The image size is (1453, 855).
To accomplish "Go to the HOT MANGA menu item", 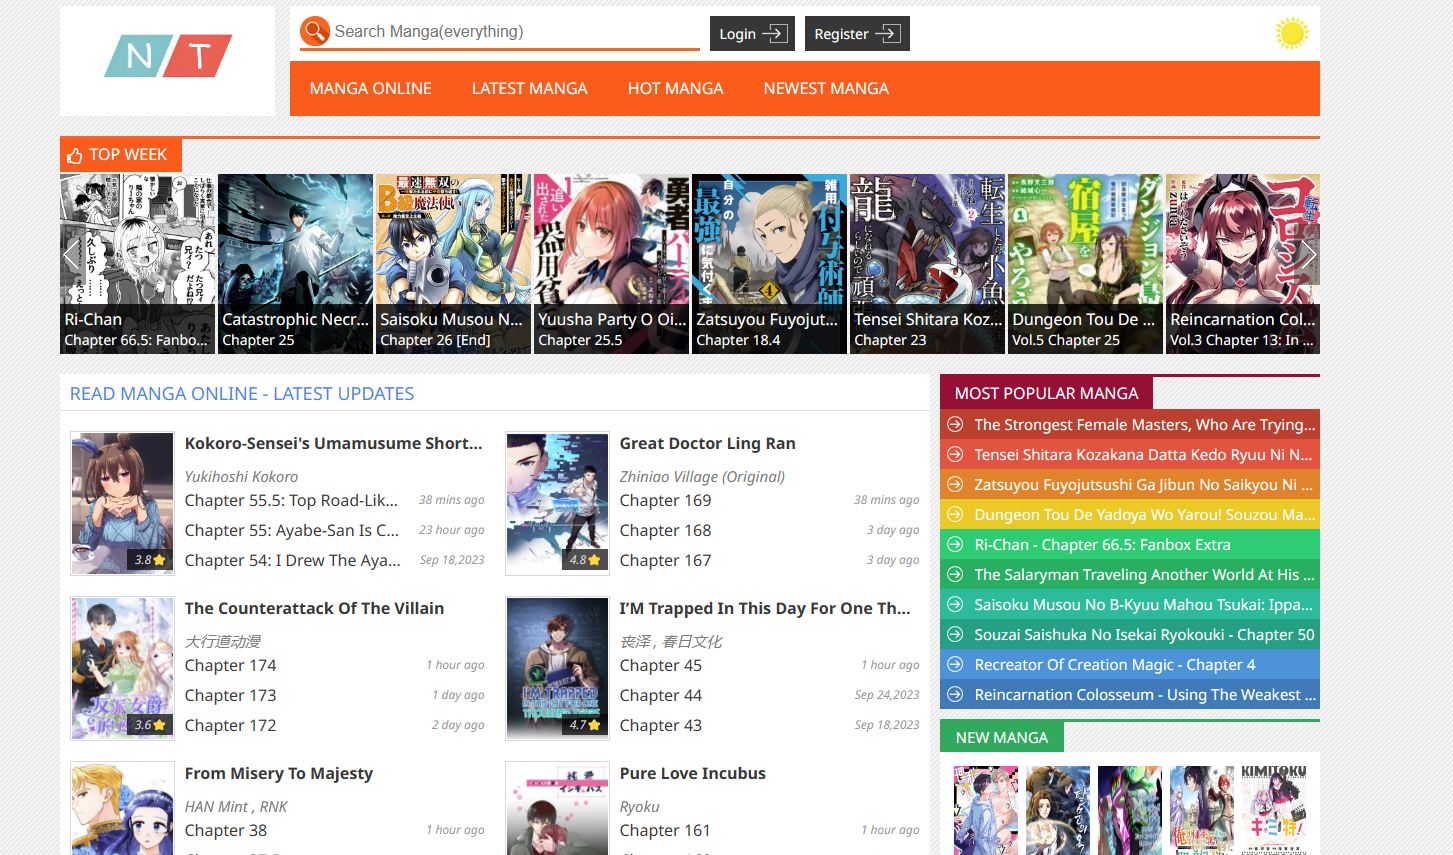I will coord(675,89).
